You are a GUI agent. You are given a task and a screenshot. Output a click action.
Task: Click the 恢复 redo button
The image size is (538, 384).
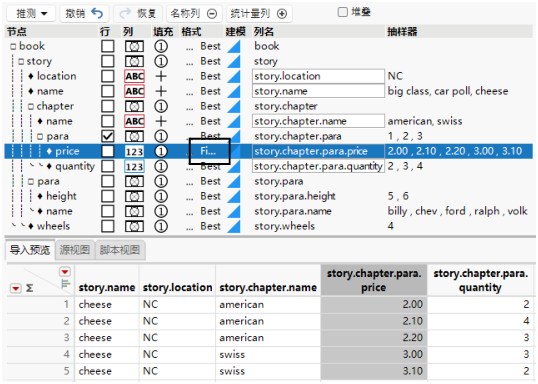click(138, 13)
